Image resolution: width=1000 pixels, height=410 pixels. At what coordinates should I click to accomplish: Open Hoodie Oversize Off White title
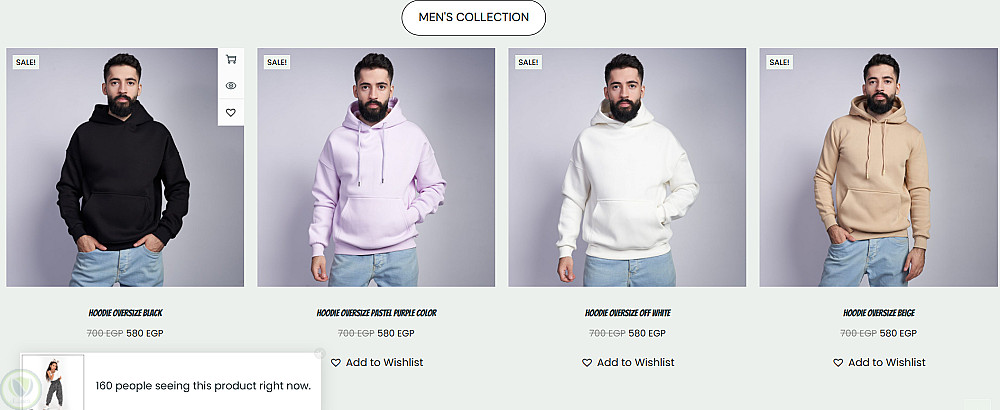point(628,313)
